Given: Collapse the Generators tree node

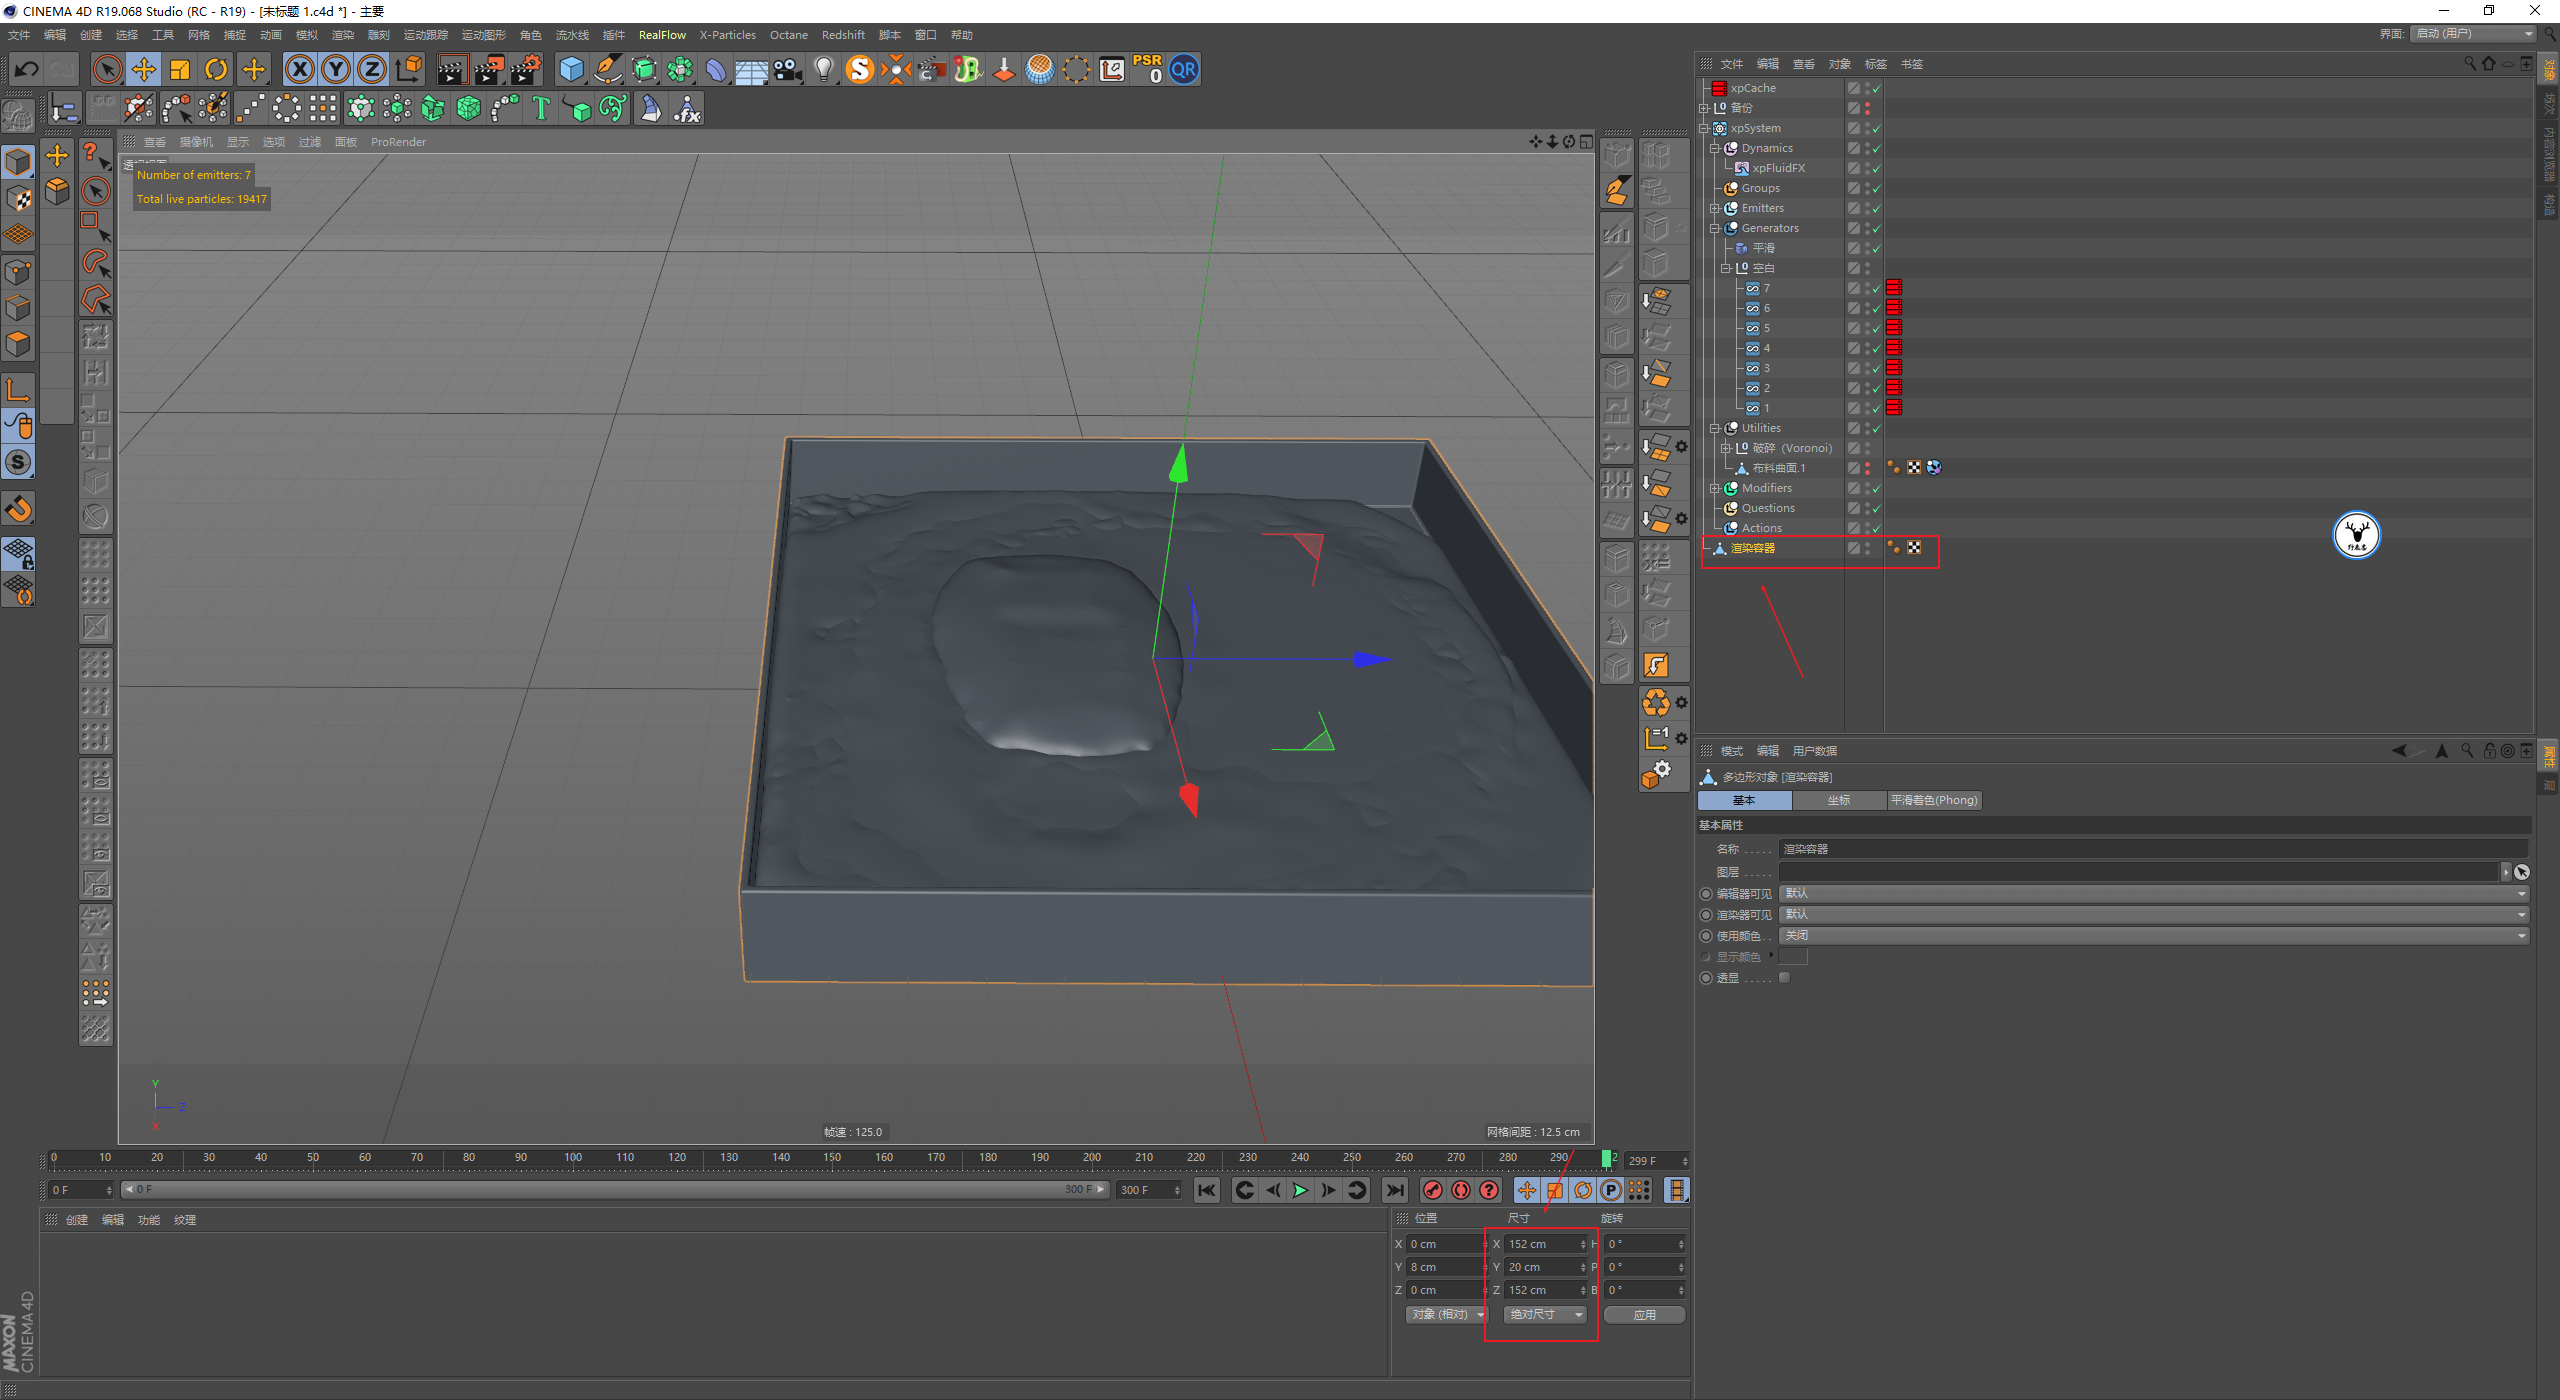Looking at the screenshot, I should point(1714,228).
